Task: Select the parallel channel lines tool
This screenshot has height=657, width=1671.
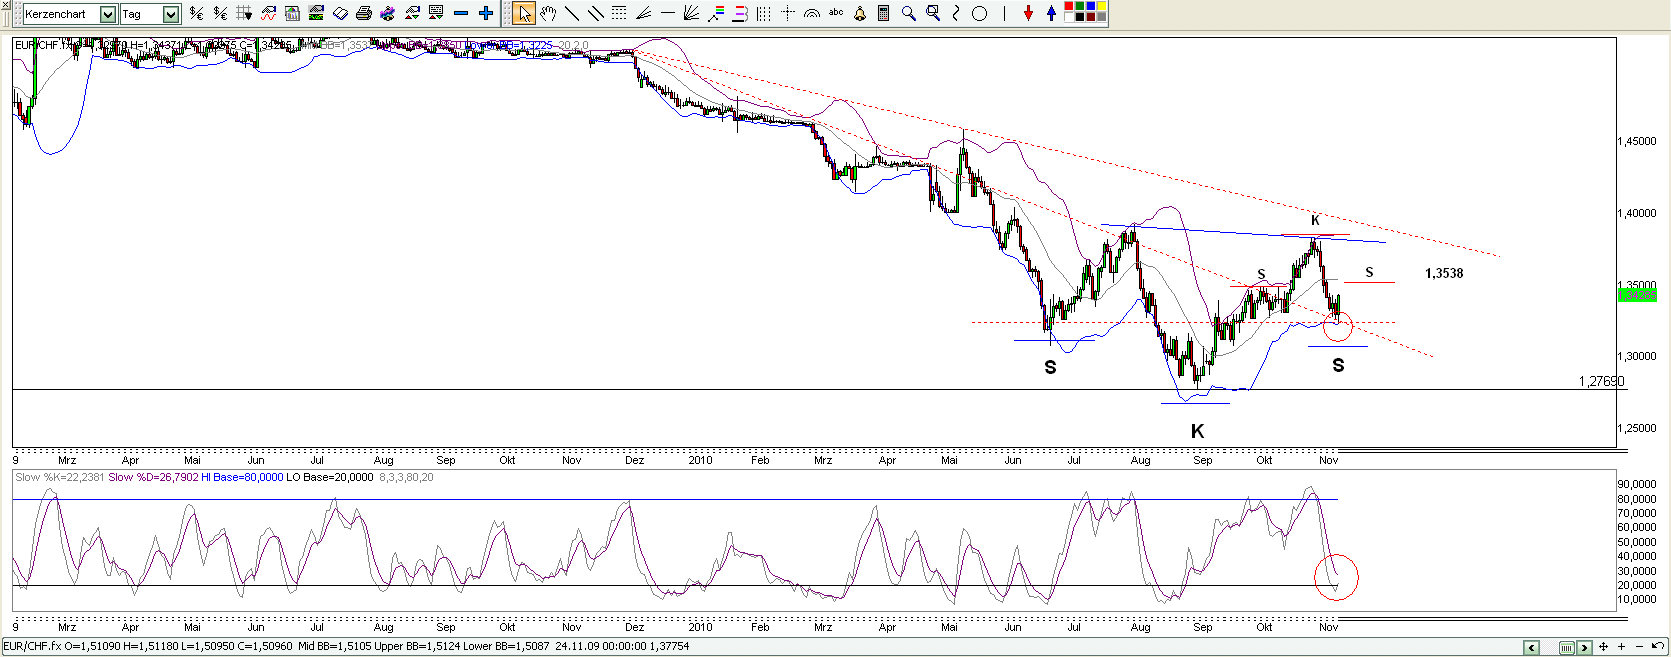Action: [596, 13]
